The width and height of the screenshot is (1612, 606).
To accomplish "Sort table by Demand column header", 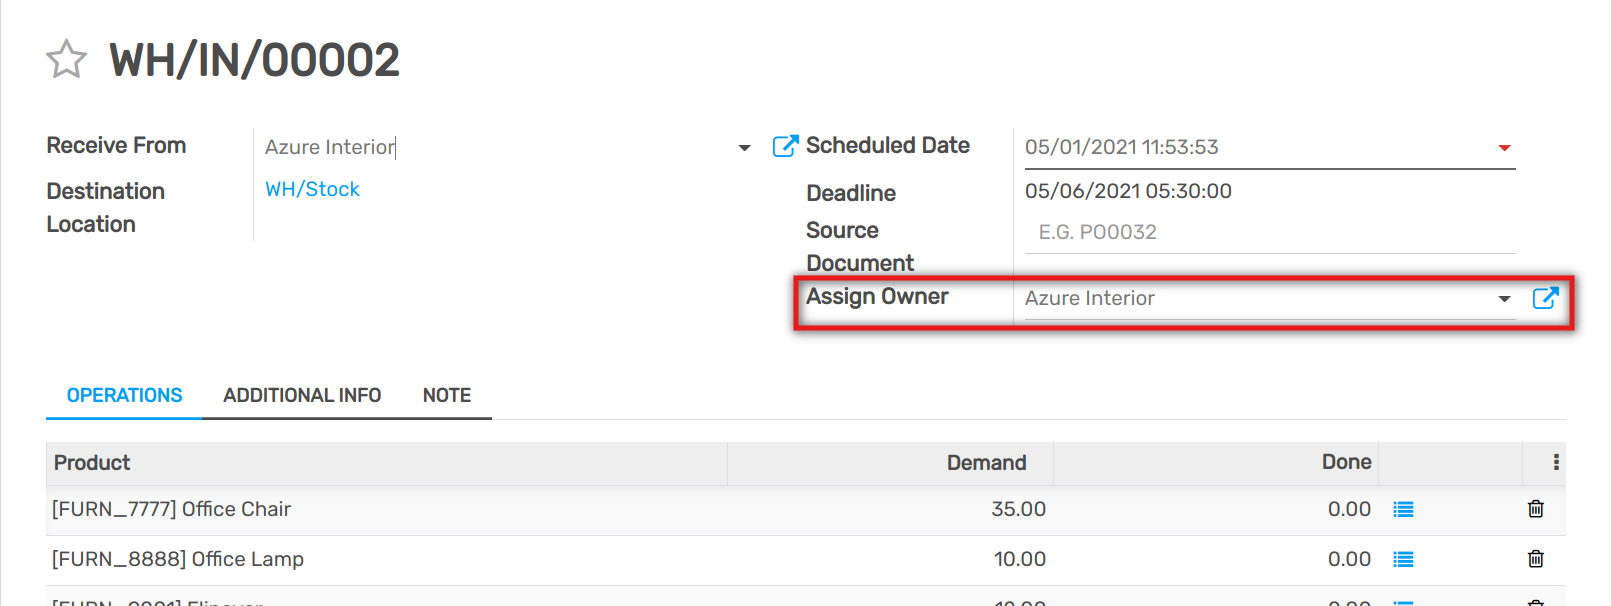I will [985, 462].
